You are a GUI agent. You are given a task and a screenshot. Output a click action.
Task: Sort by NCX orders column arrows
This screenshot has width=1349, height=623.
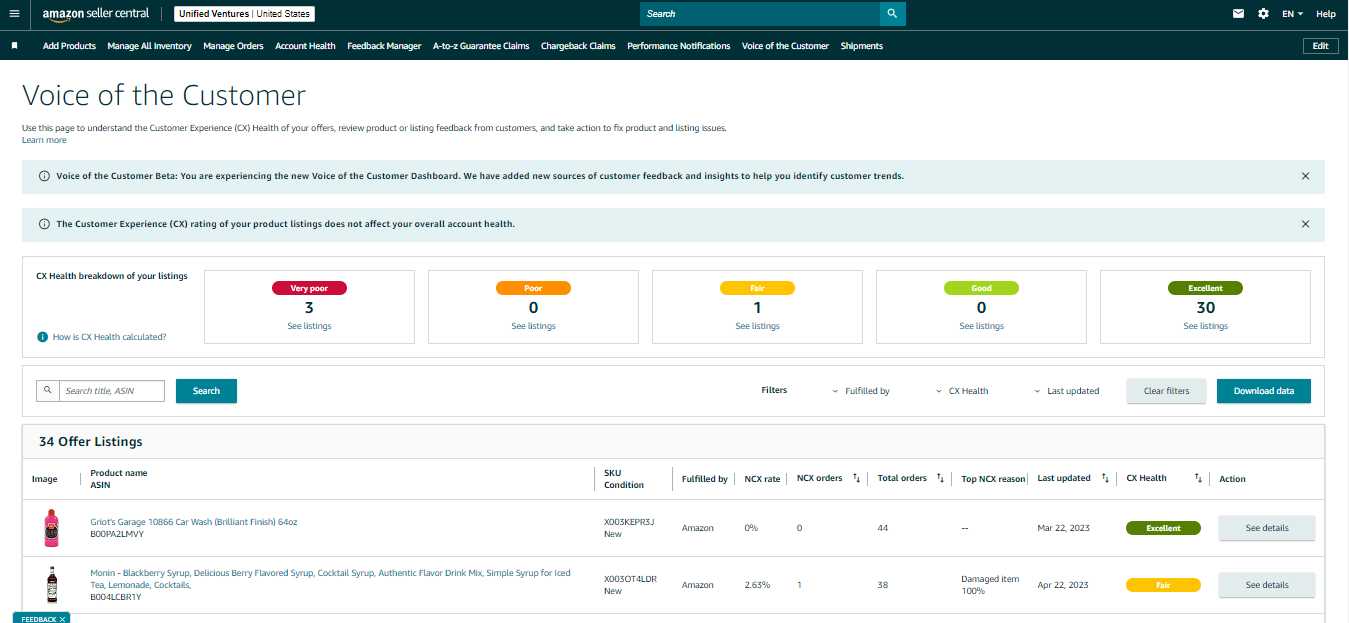[x=856, y=478]
